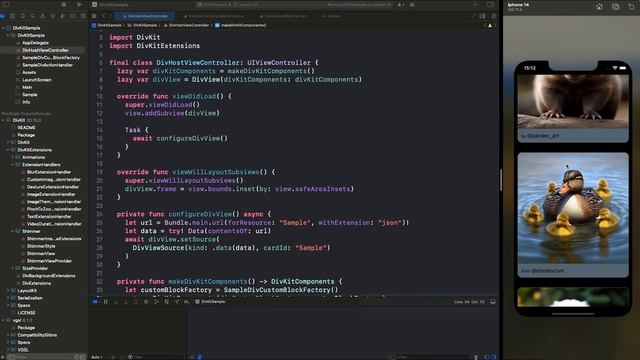The image size is (640, 360).
Task: Switch to third editor tab
Action: click(283, 16)
